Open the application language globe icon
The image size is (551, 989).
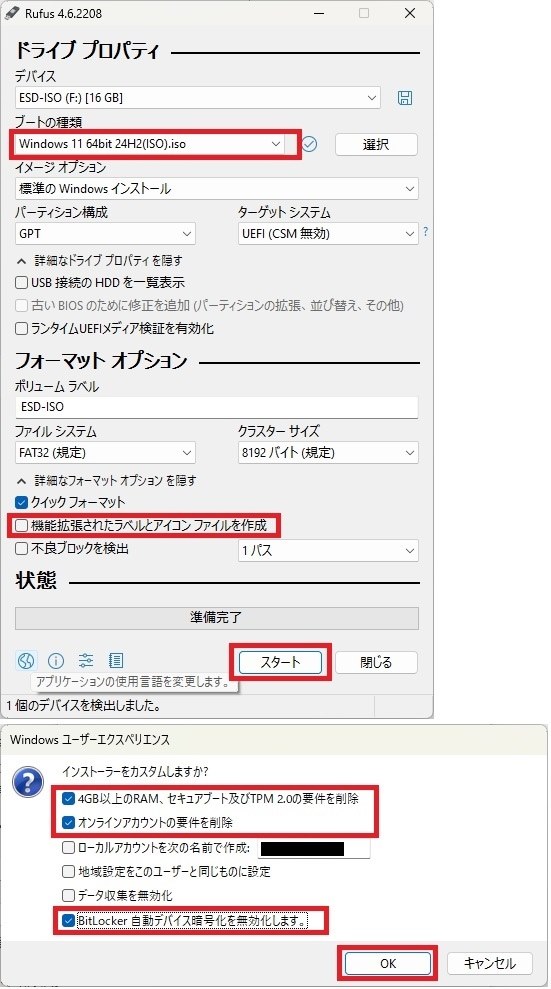[26, 660]
